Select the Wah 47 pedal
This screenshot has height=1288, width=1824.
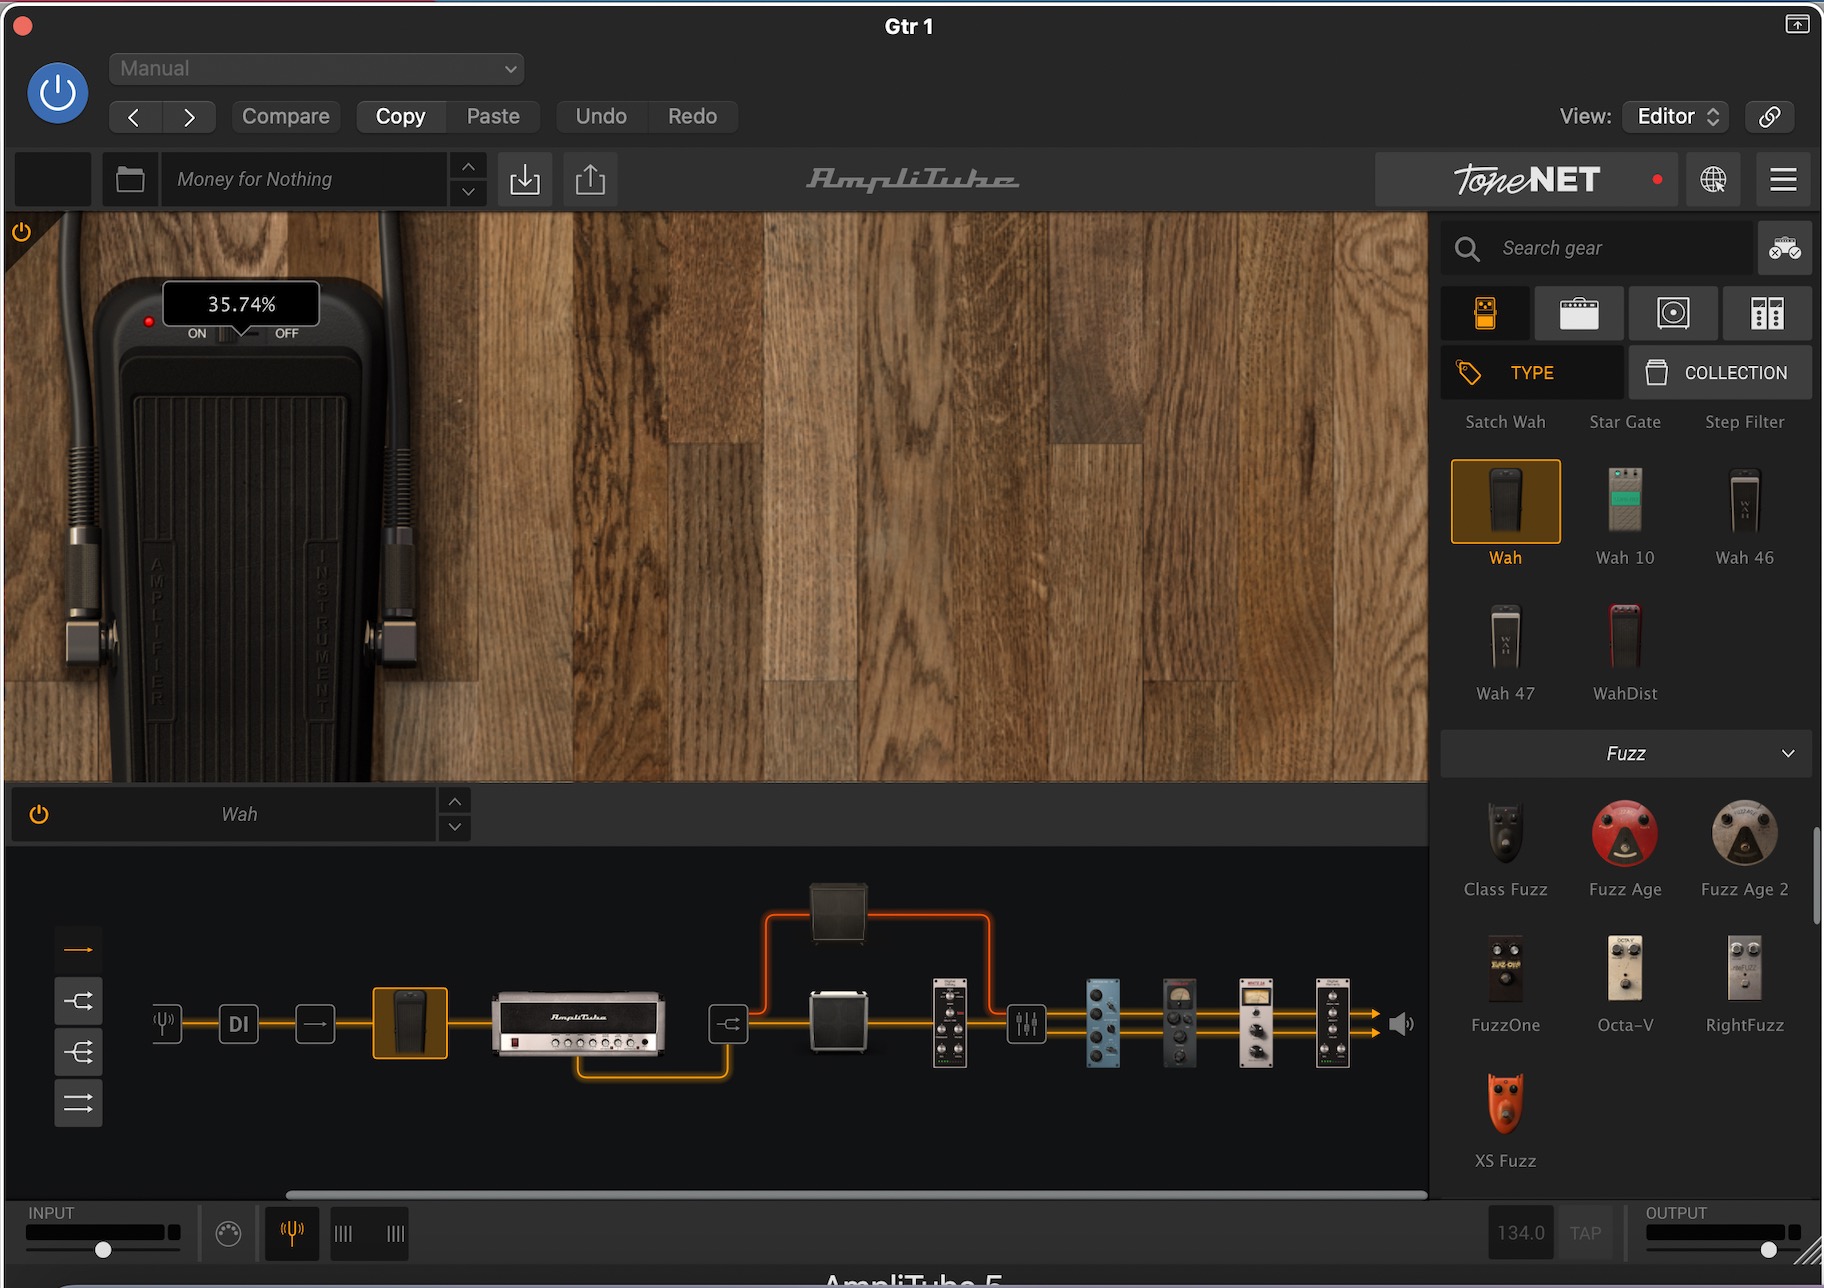pos(1505,638)
